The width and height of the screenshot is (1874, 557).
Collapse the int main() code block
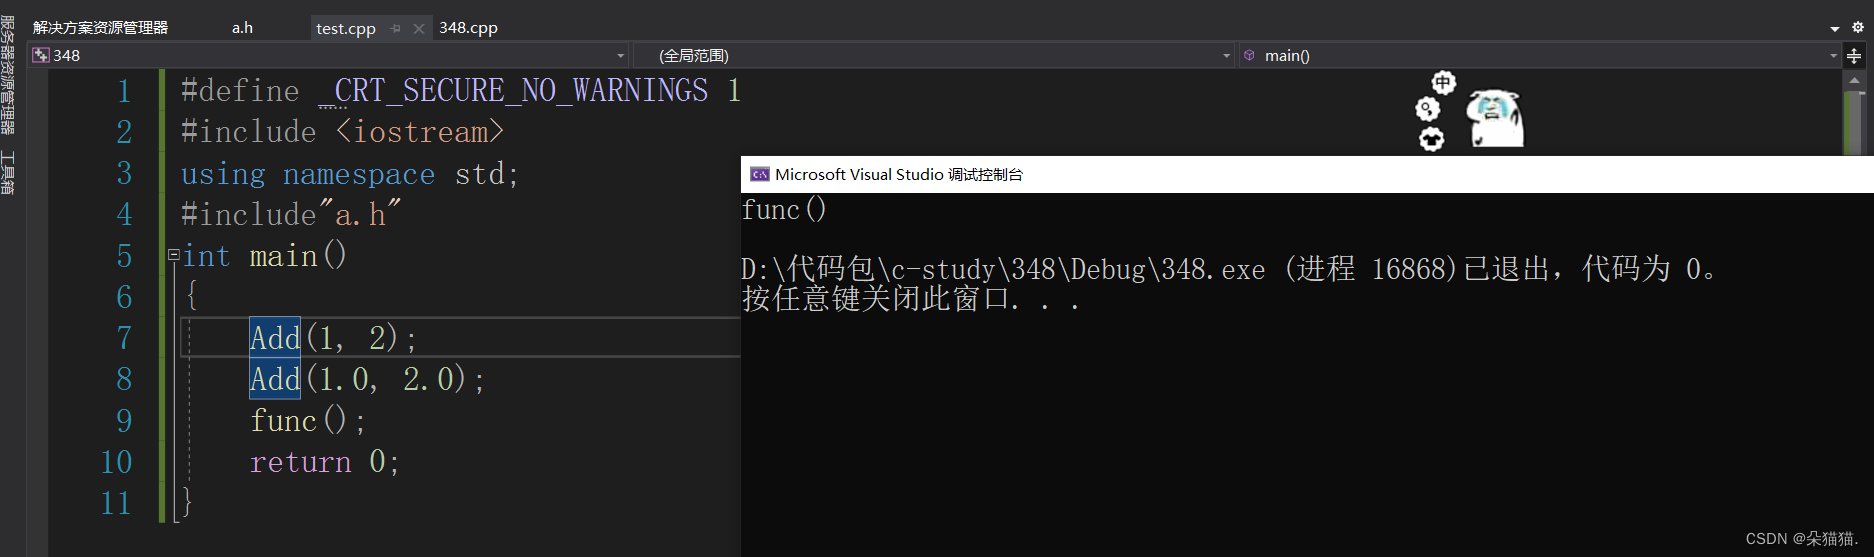(173, 255)
